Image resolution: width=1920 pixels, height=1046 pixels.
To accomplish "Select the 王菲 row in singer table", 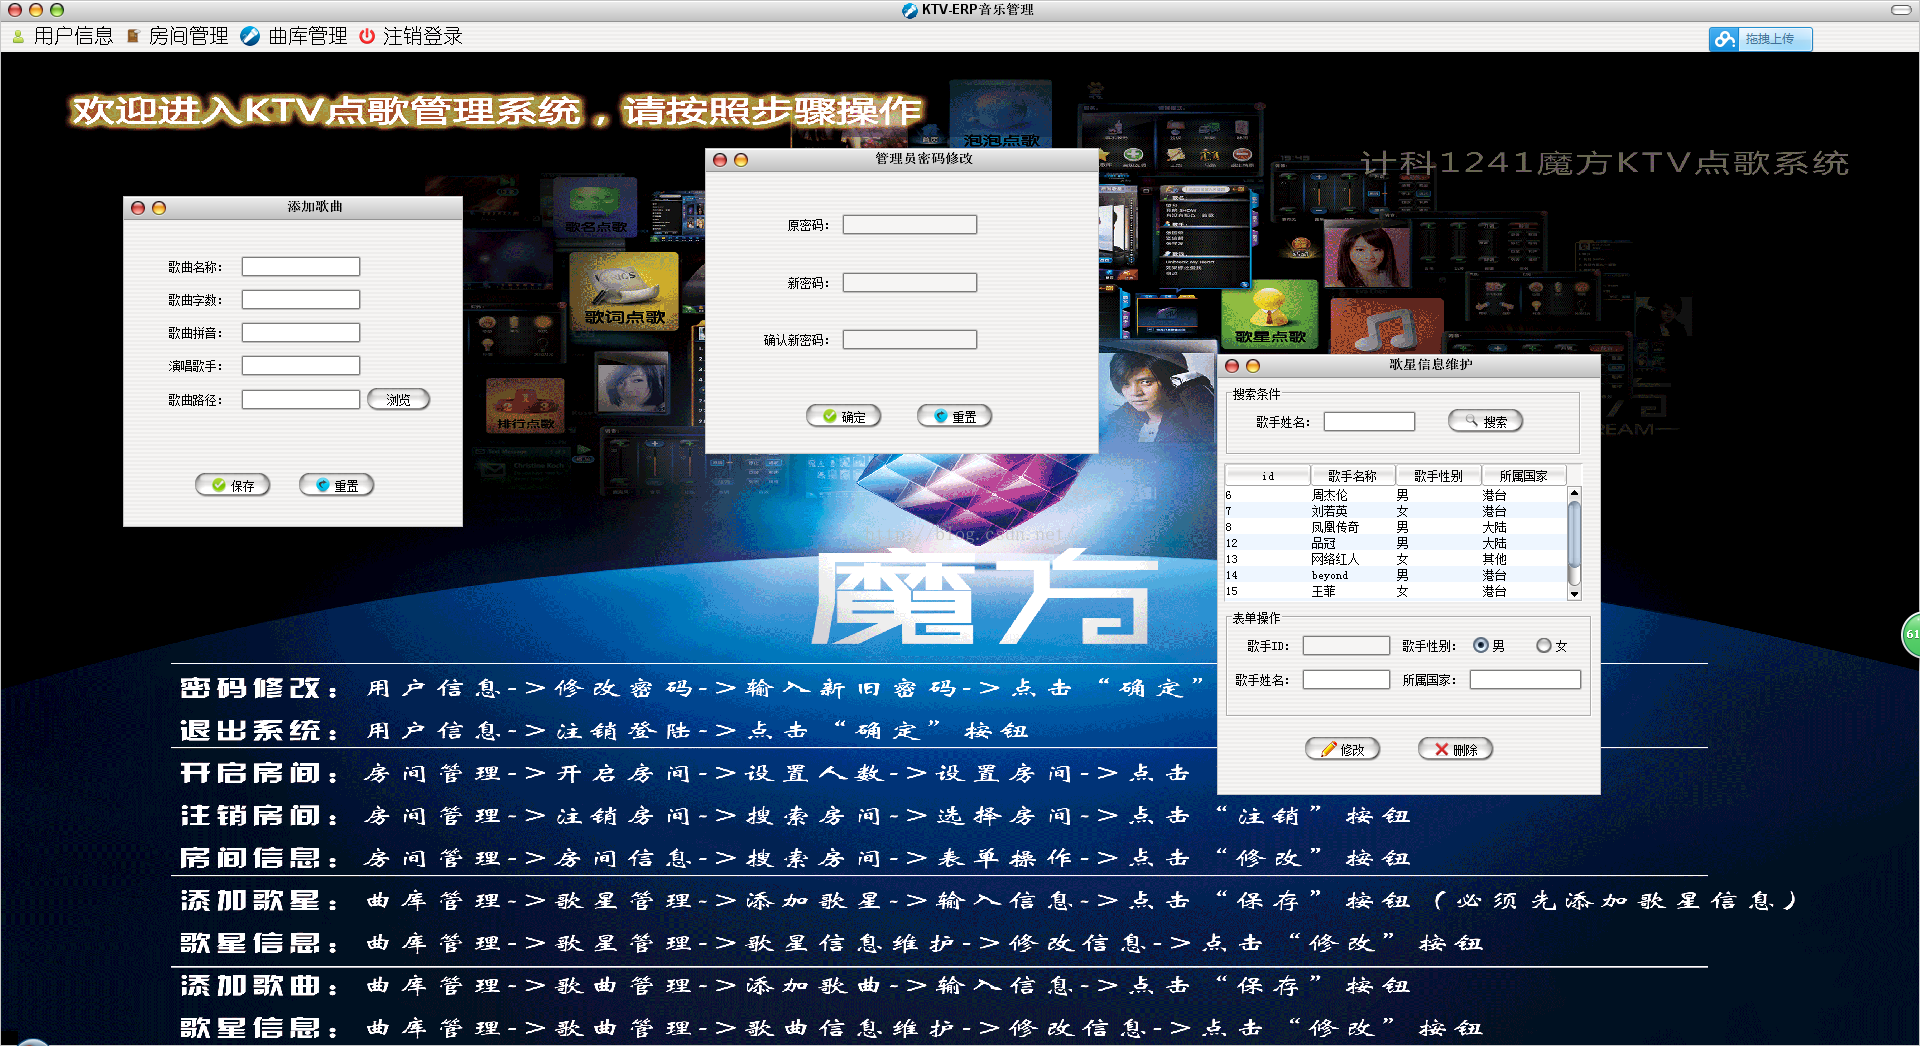I will (1396, 591).
